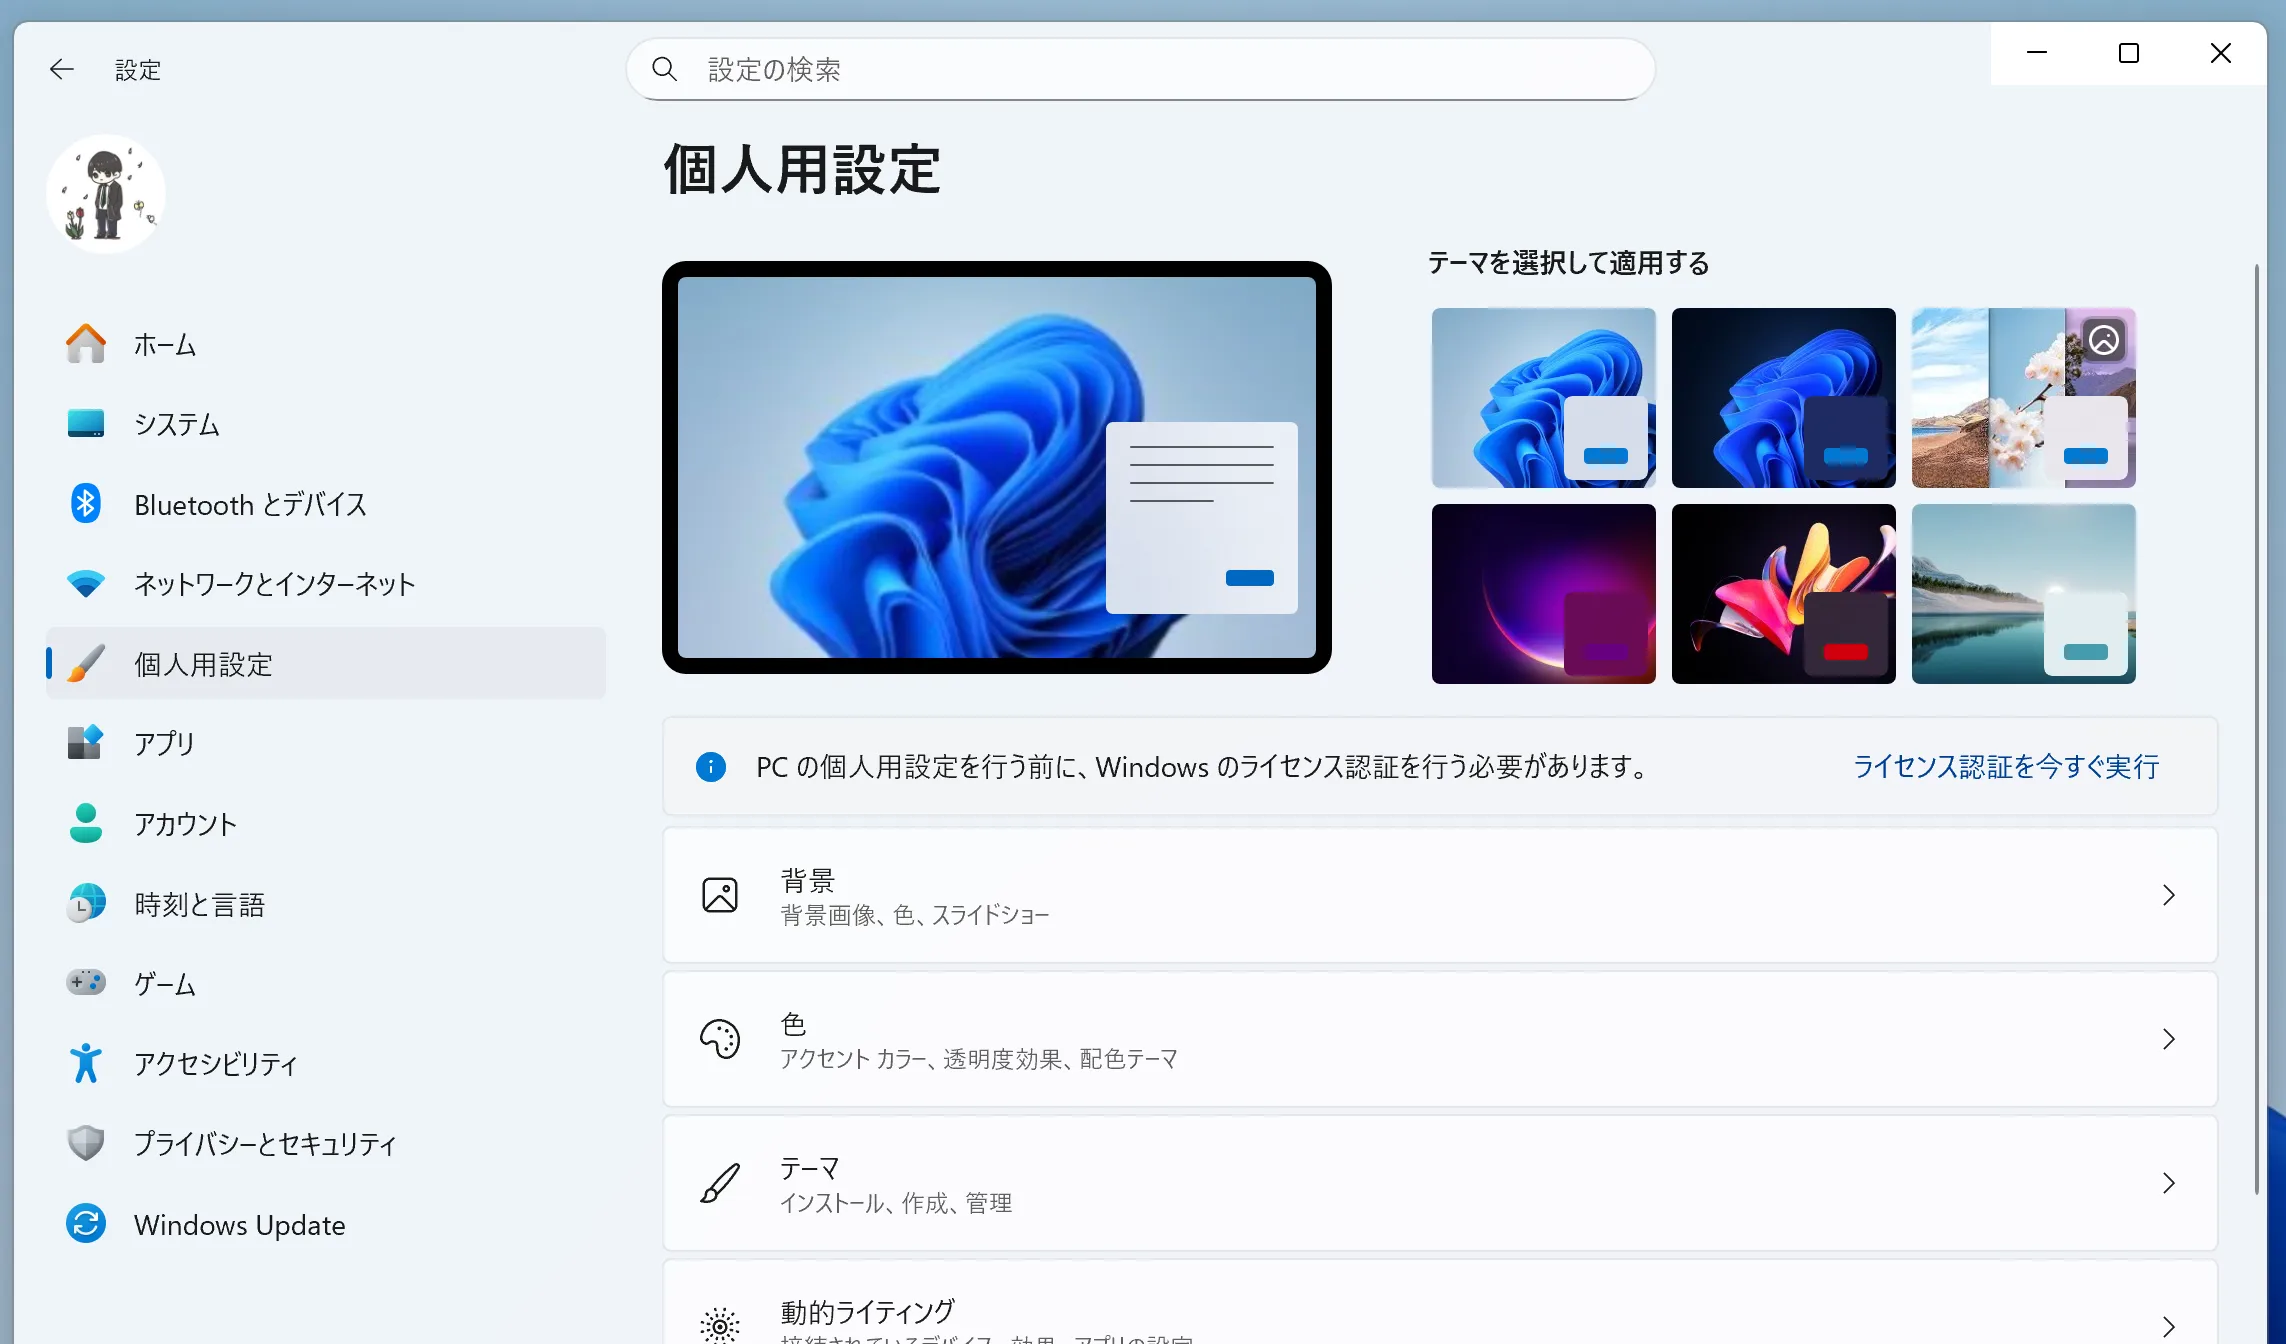This screenshot has height=1344, width=2286.
Task: Click the shield icon next to プライバシーとセキュリティ
Action: pyautogui.click(x=86, y=1143)
